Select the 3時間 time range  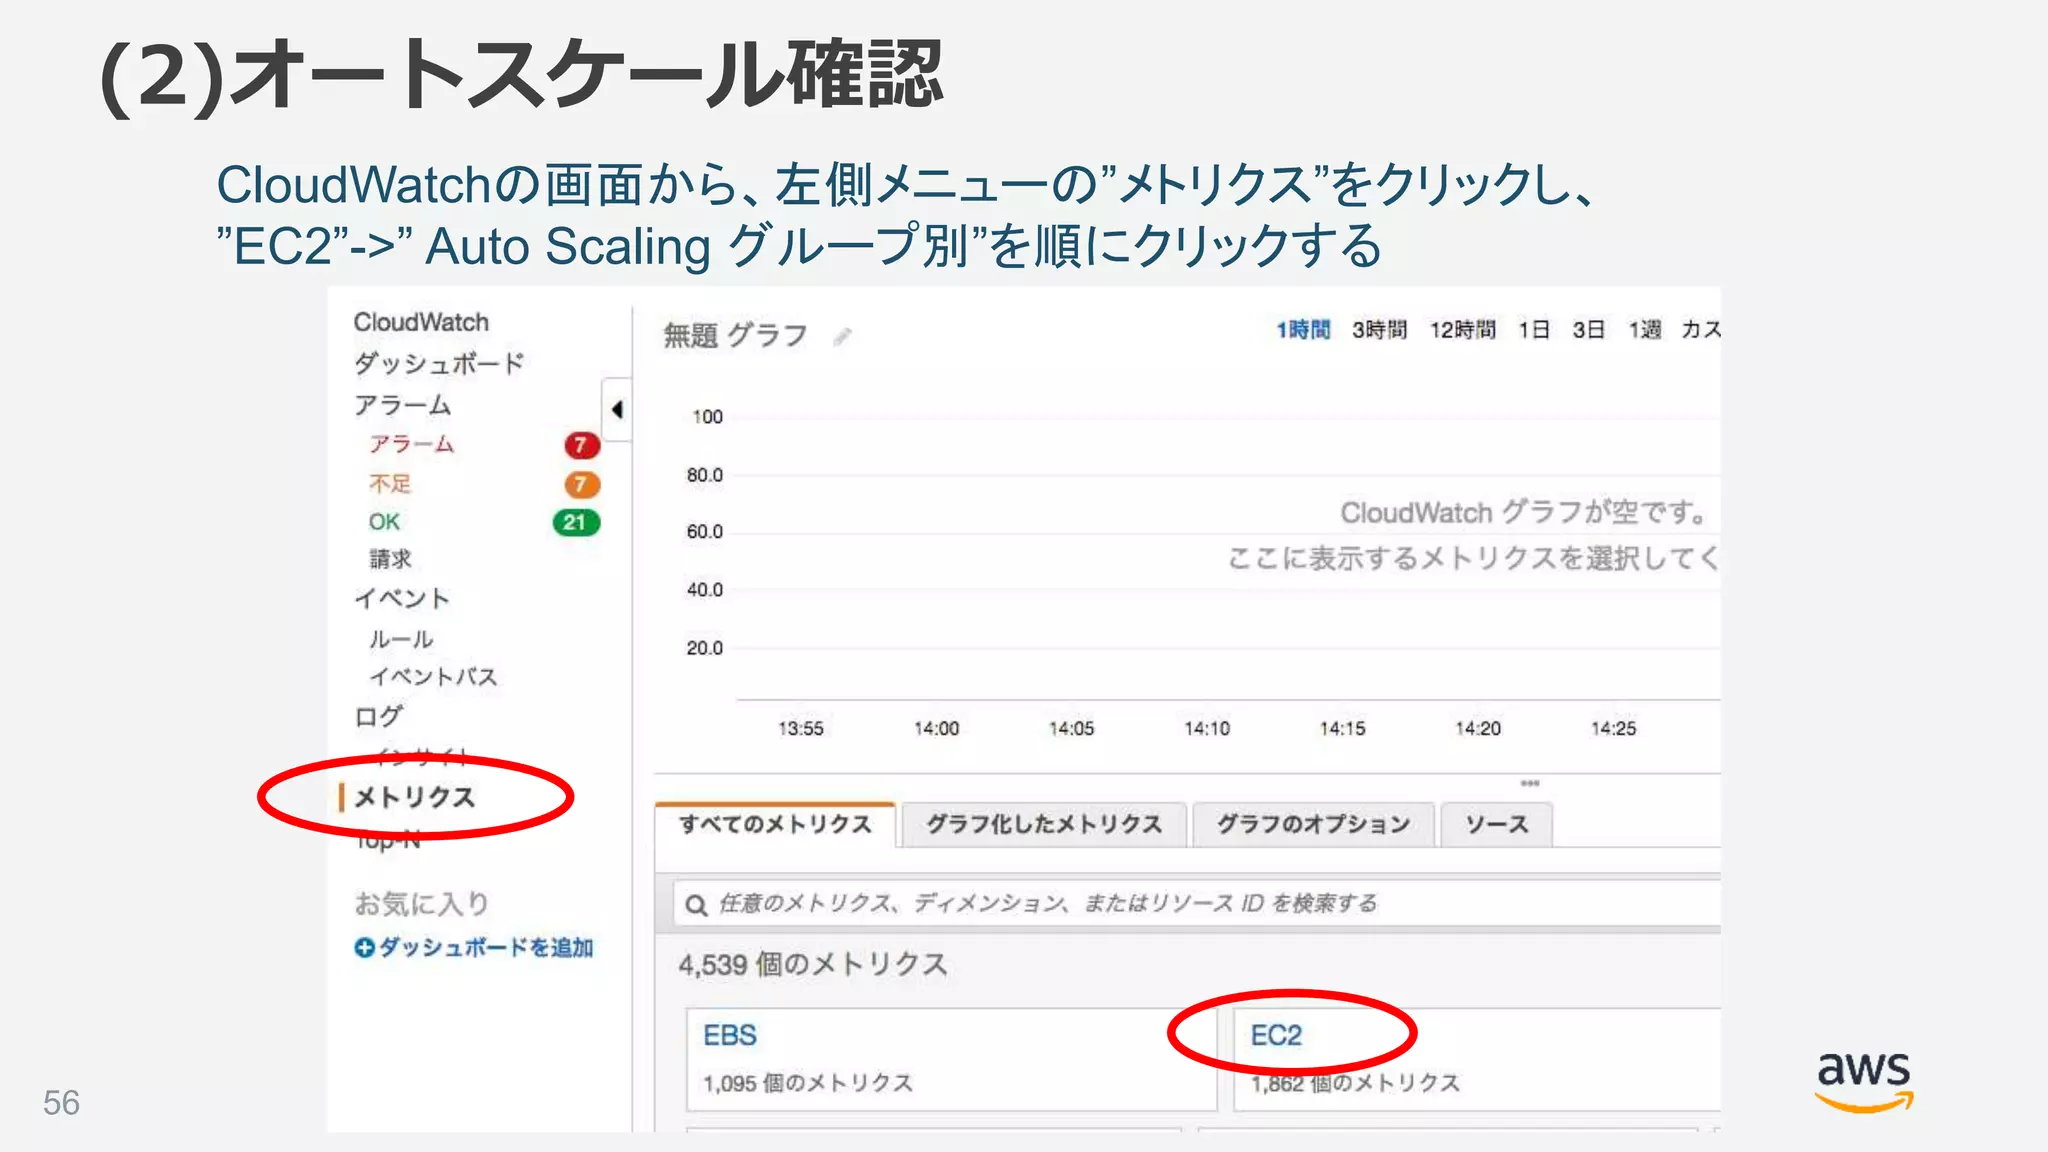(1379, 330)
